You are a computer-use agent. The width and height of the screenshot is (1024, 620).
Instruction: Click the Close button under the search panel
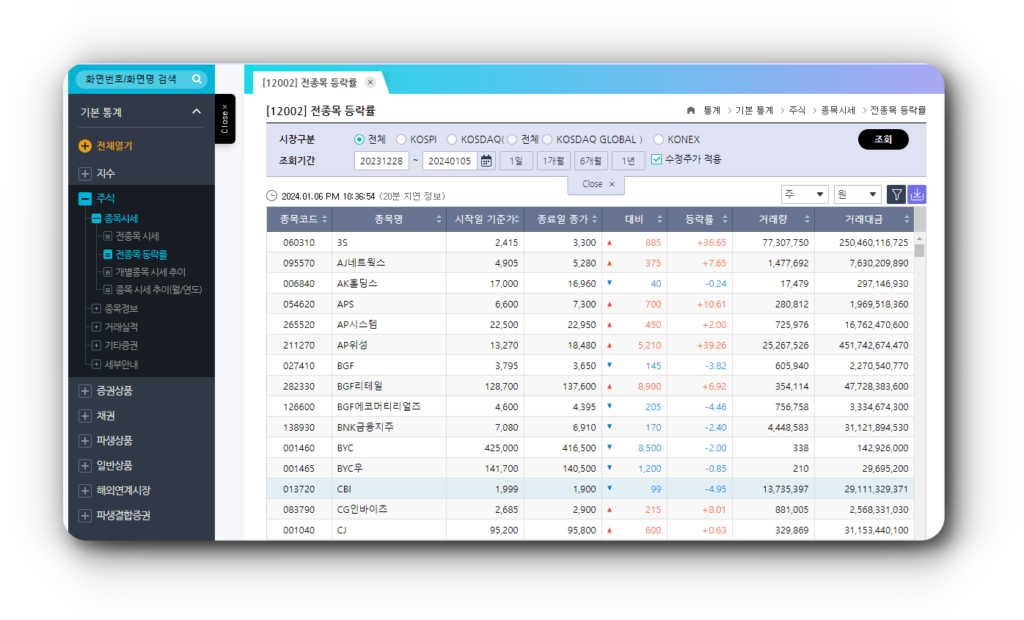tap(596, 184)
